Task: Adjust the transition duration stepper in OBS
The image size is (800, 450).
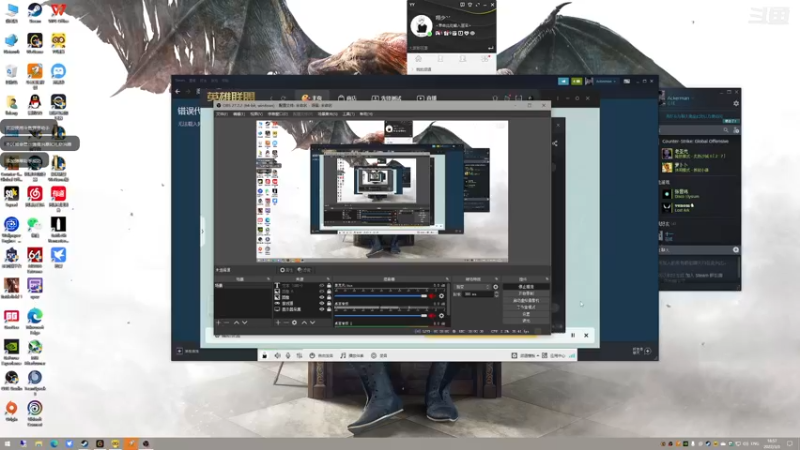Action: [496, 294]
